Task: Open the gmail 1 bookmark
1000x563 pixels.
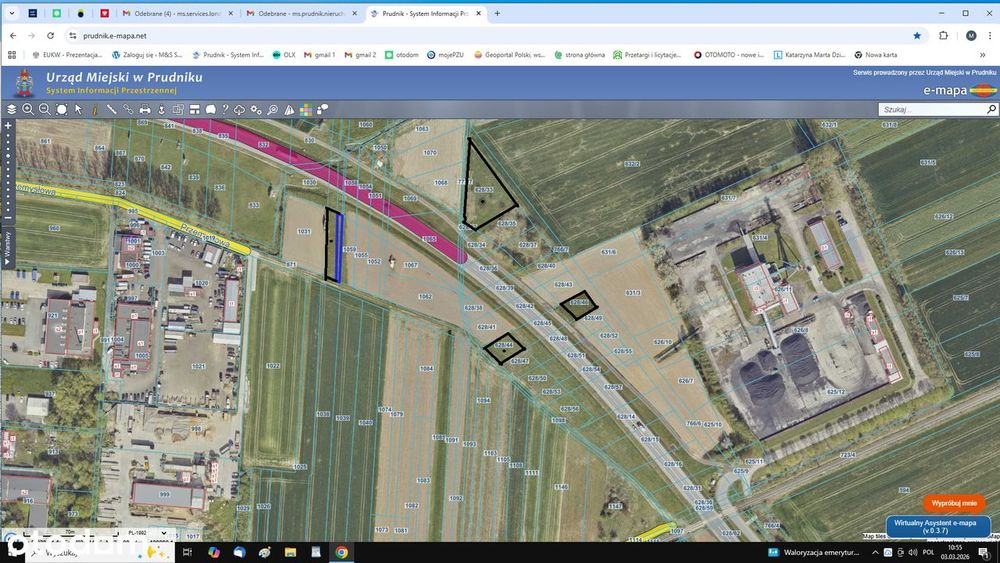Action: (320, 55)
